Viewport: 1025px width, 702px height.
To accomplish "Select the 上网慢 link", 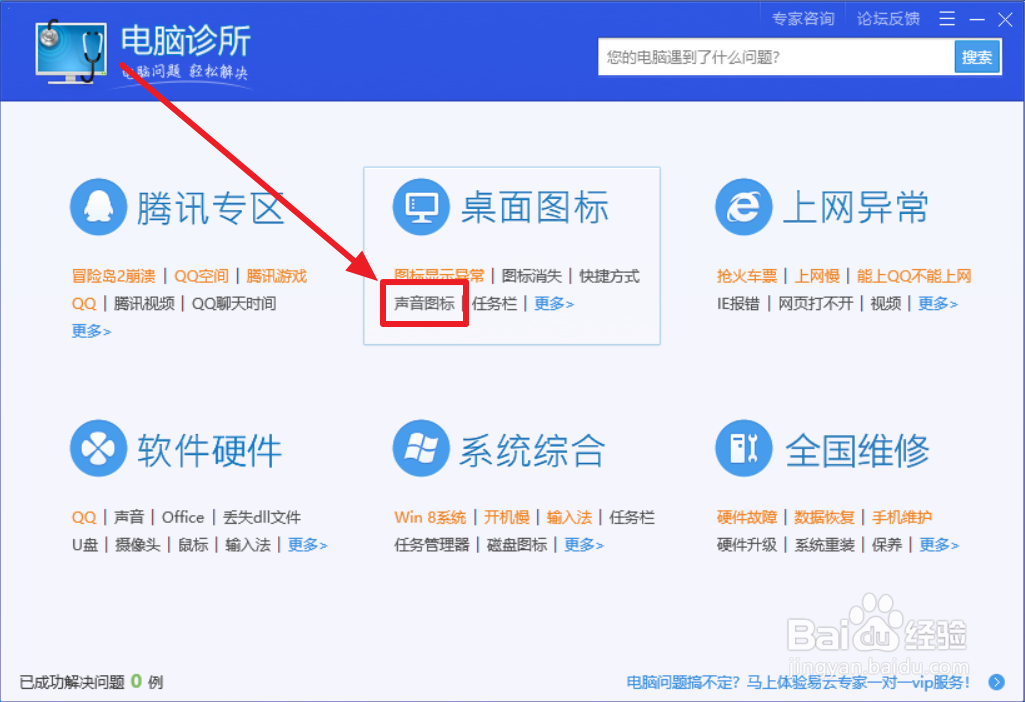I will 817,276.
